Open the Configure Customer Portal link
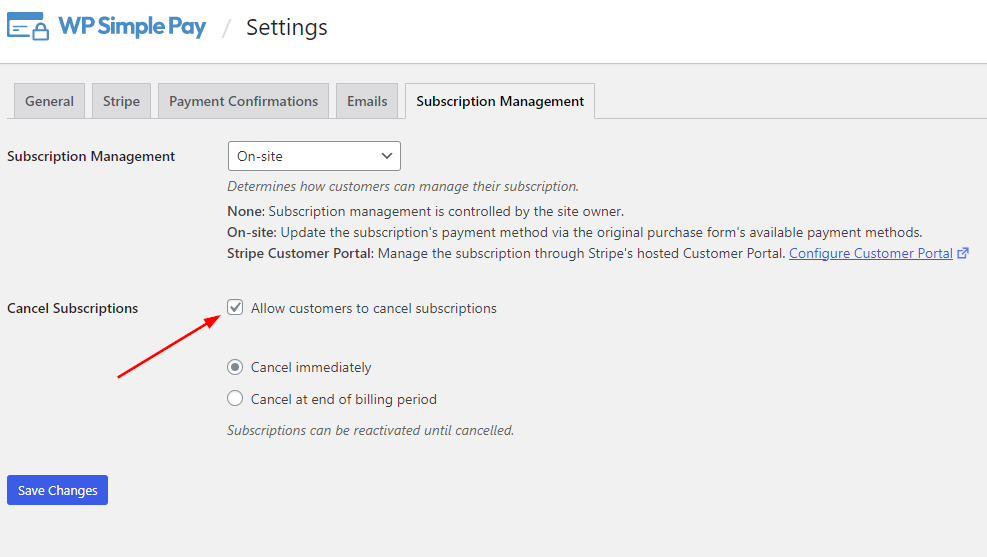The image size is (987, 557). point(870,254)
